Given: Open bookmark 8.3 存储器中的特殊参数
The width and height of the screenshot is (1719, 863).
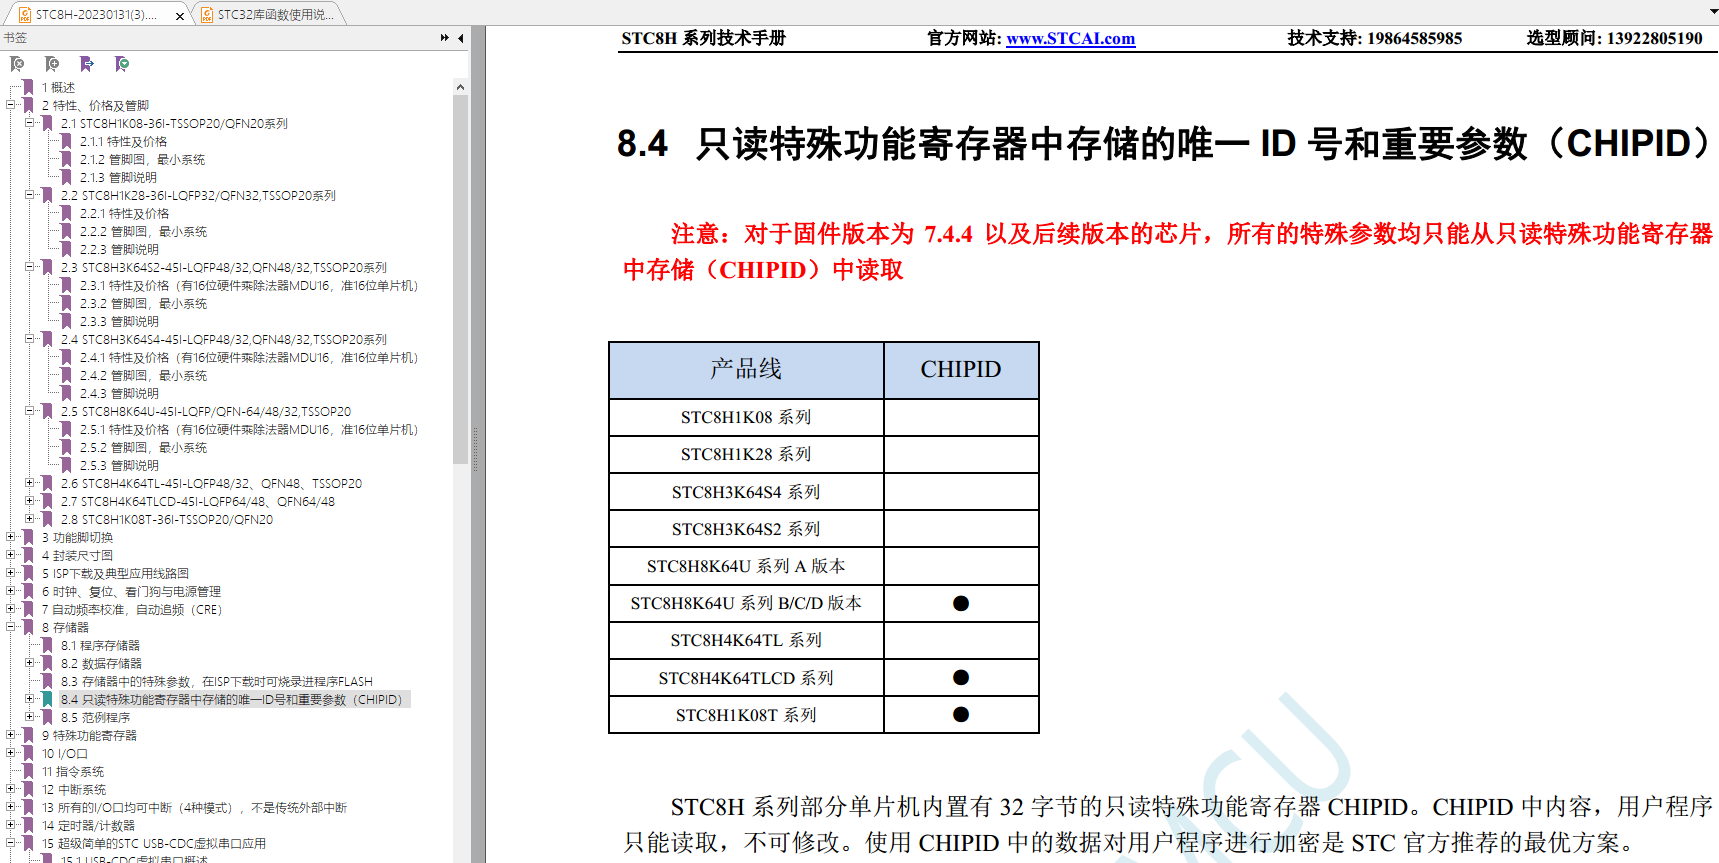Looking at the screenshot, I should 216,682.
